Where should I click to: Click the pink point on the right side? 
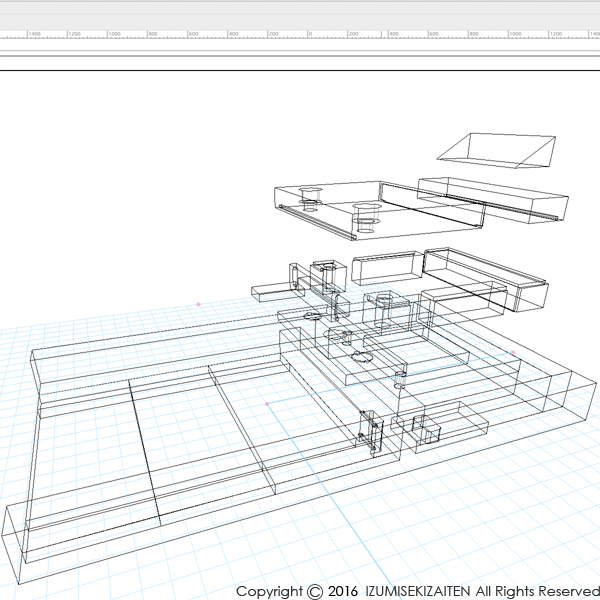click(x=514, y=352)
